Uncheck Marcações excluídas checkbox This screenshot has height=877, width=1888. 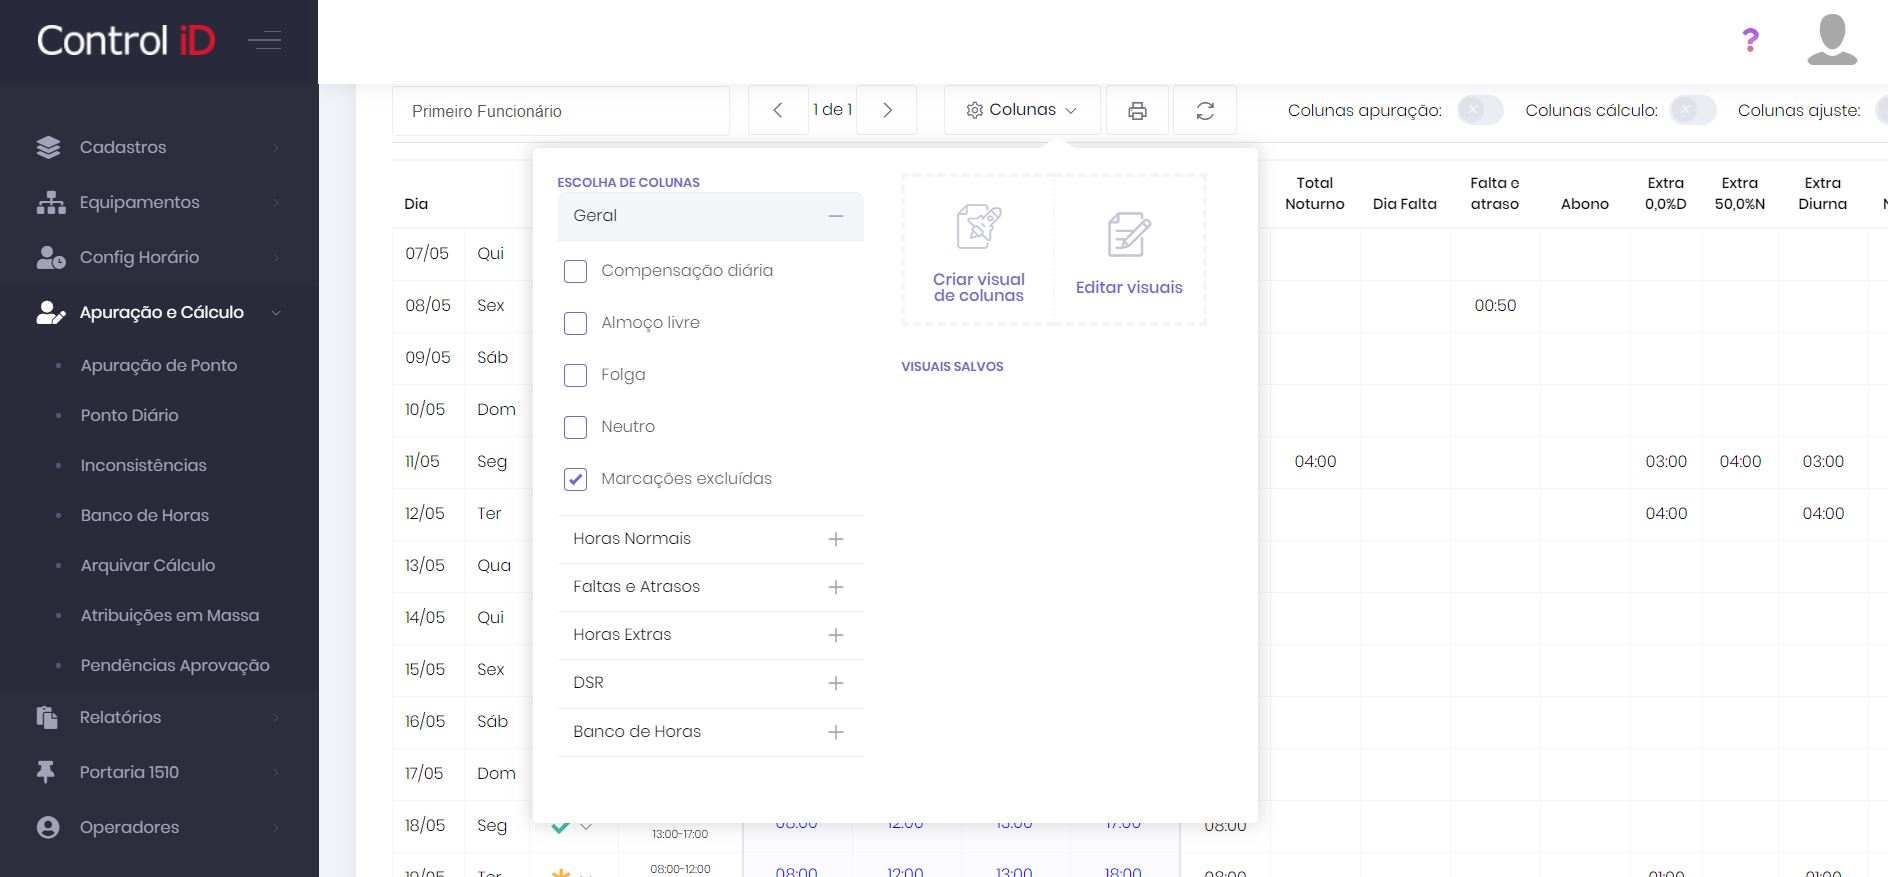click(x=575, y=479)
